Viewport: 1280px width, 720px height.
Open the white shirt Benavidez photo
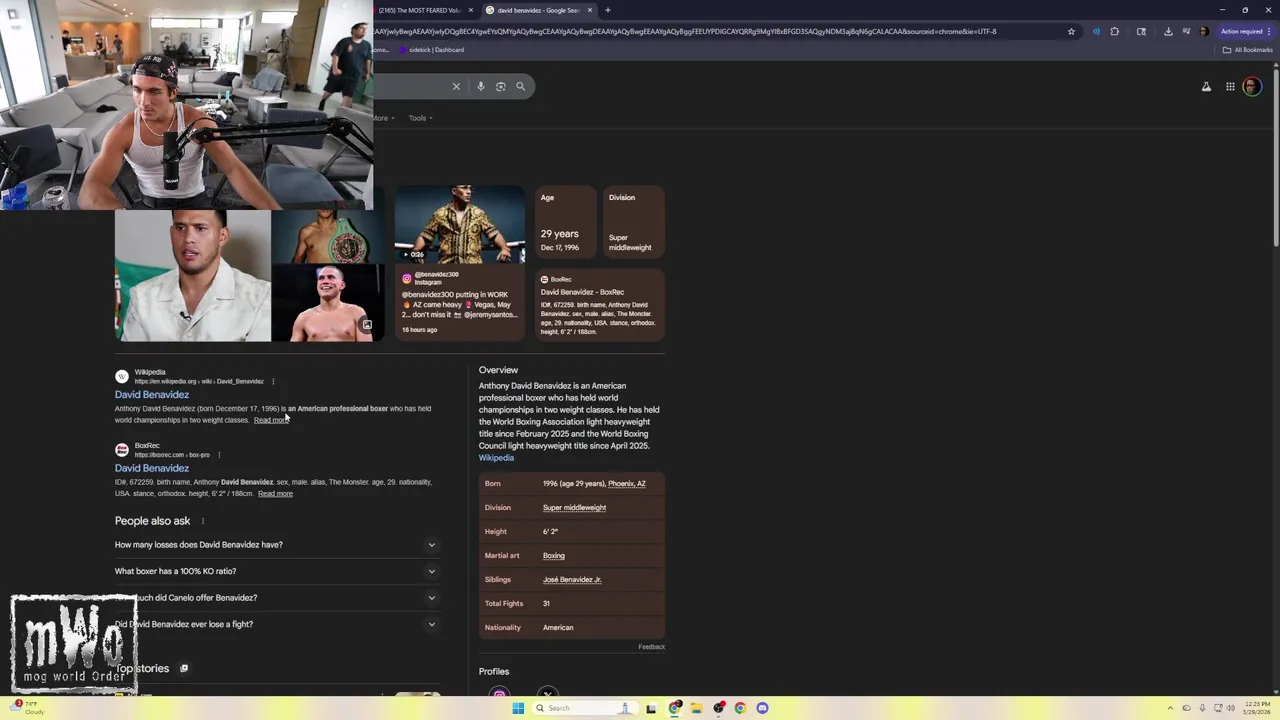[x=192, y=276]
